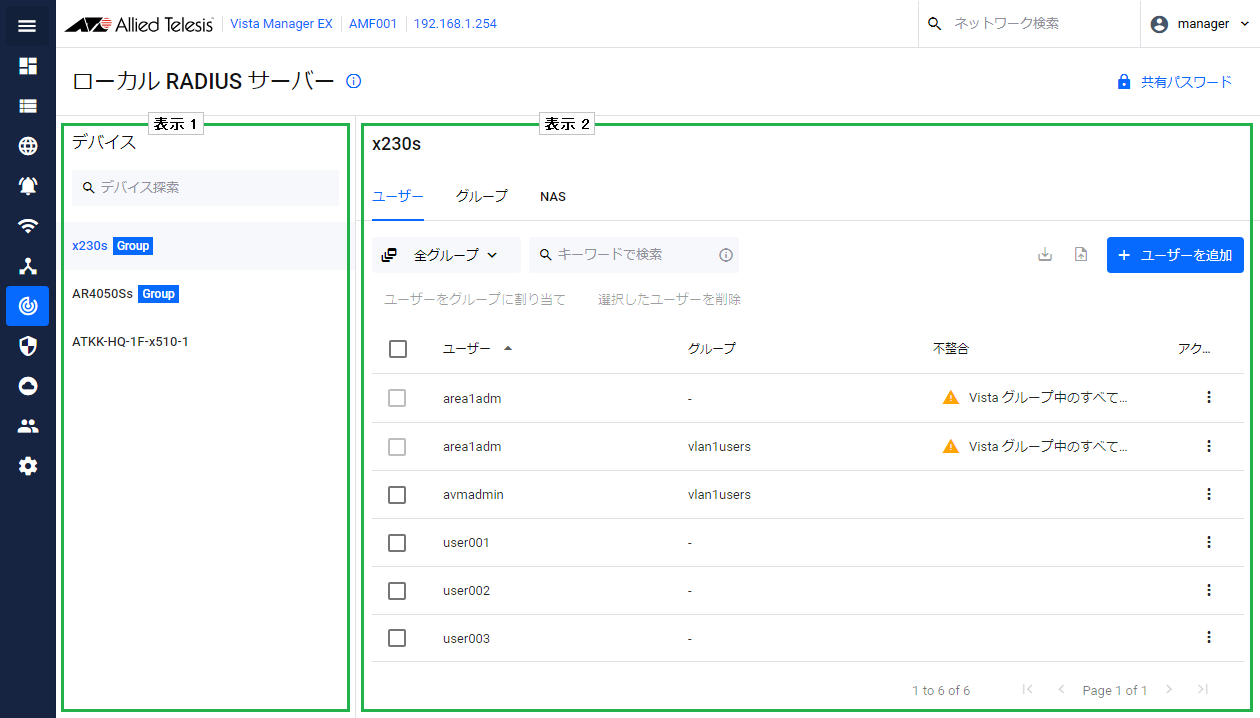
Task: Click the ユーザーを追加 button
Action: (x=1175, y=255)
